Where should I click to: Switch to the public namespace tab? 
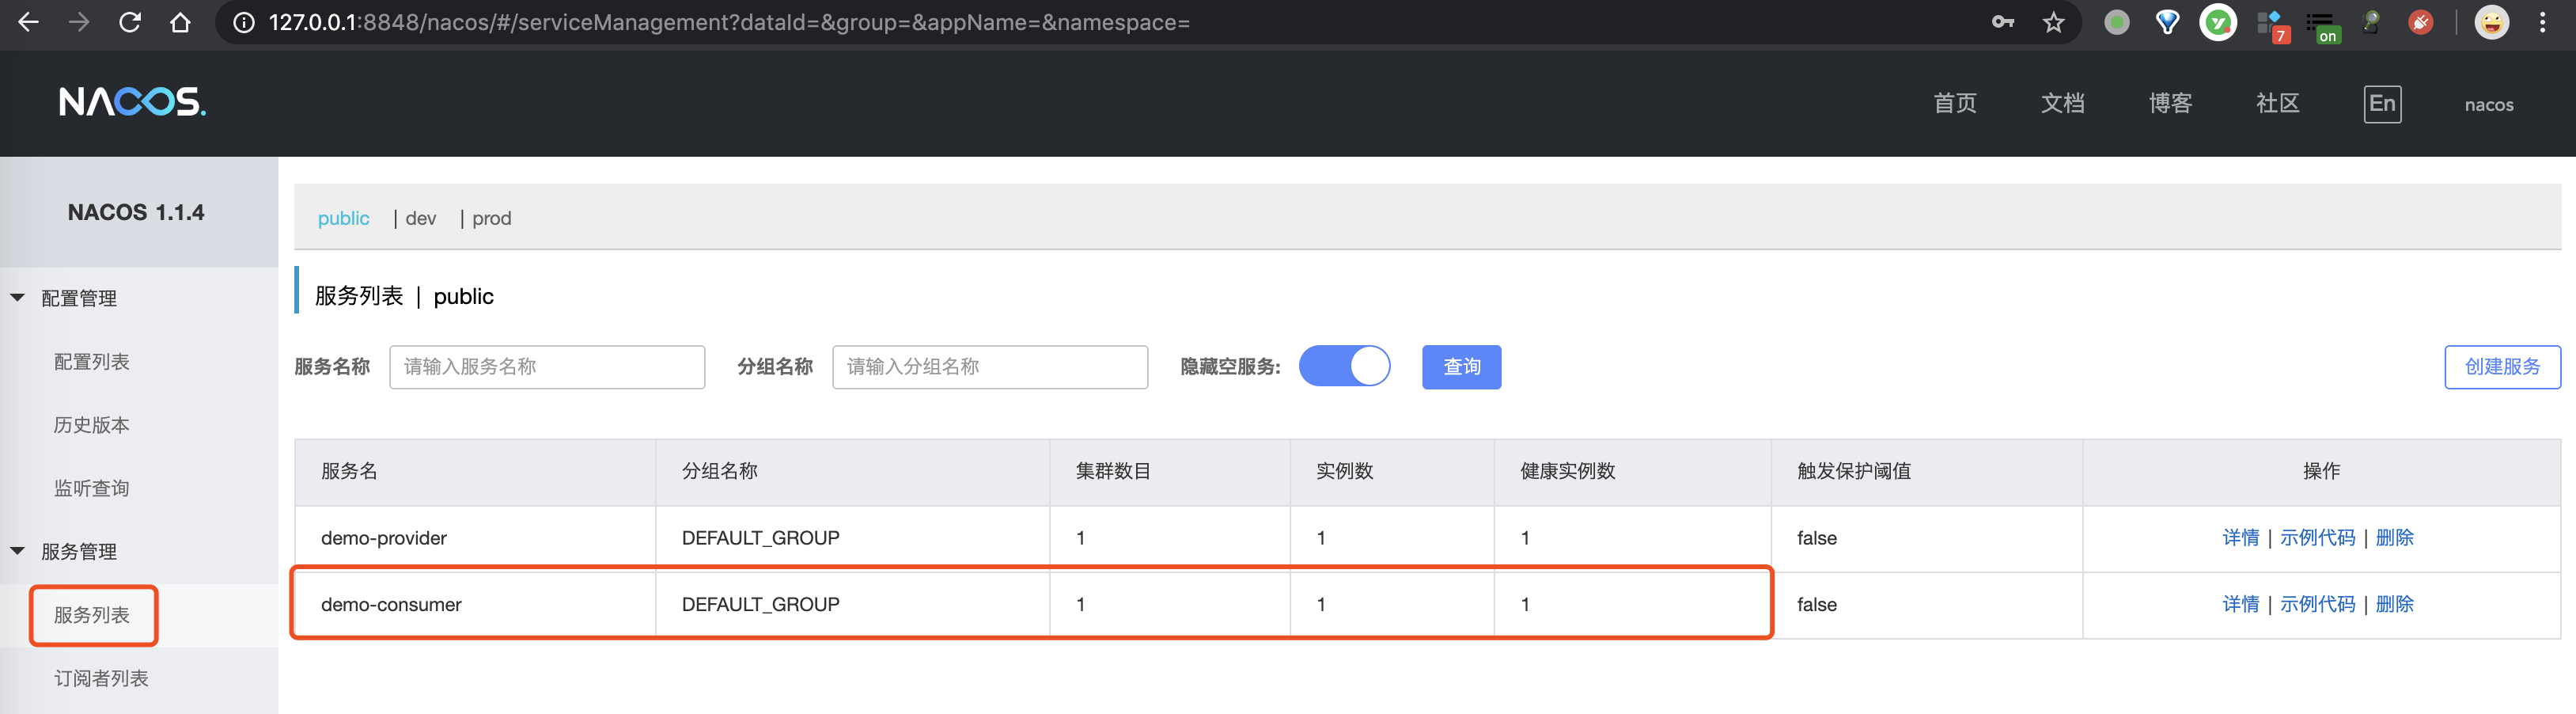tap(343, 218)
